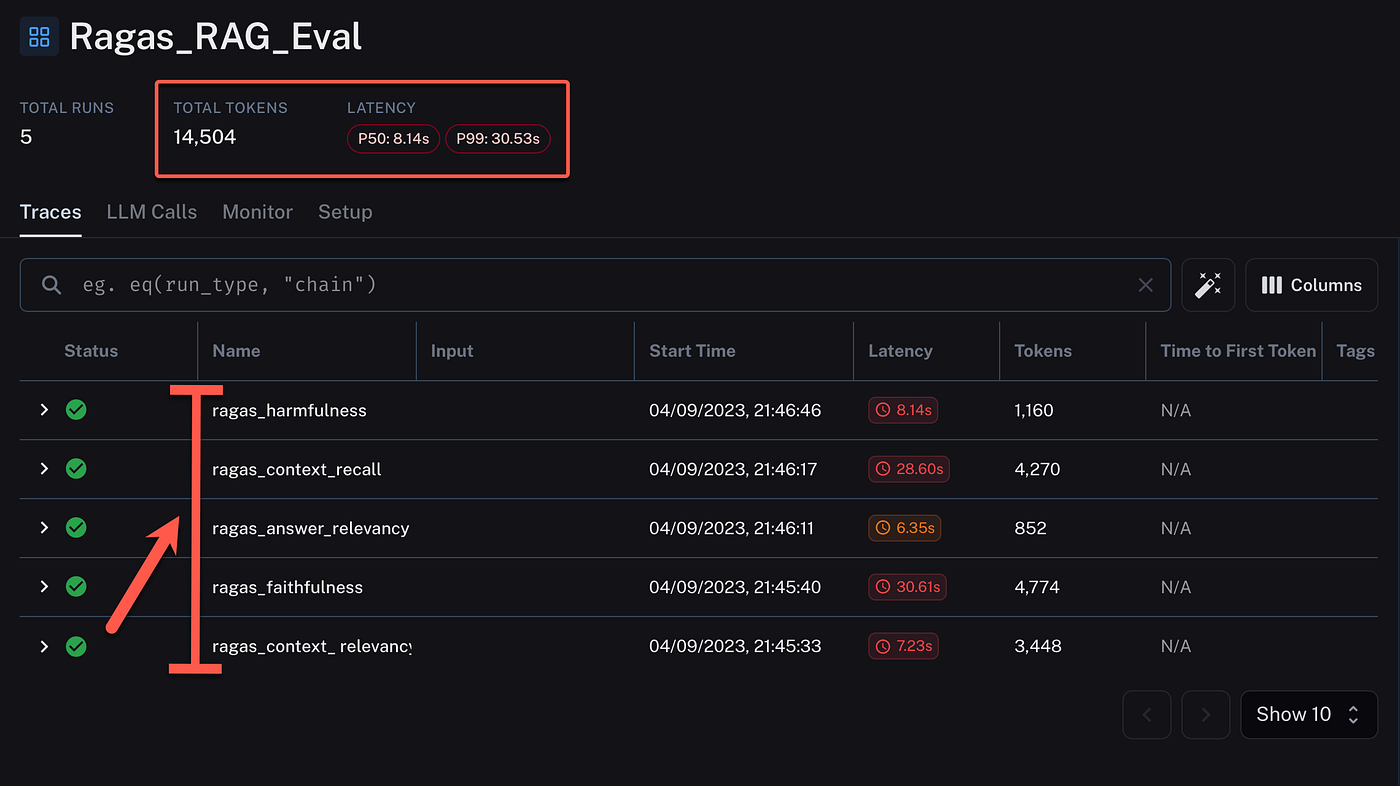Expand the ragas_context_recall trace row
The image size is (1400, 786).
(44, 469)
